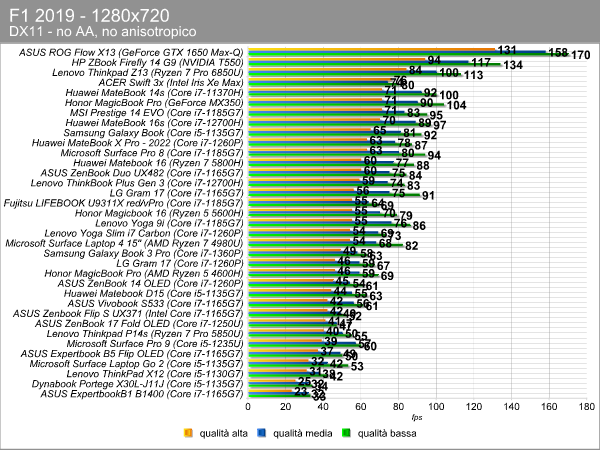Image resolution: width=600 pixels, height=450 pixels.
Task: Select the 'qualità bassa' legend label
Action: point(387,433)
